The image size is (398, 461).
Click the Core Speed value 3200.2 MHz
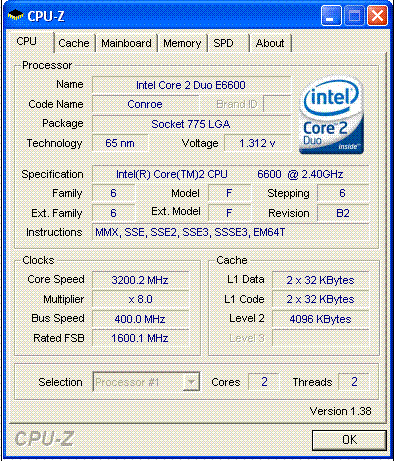pyautogui.click(x=140, y=280)
